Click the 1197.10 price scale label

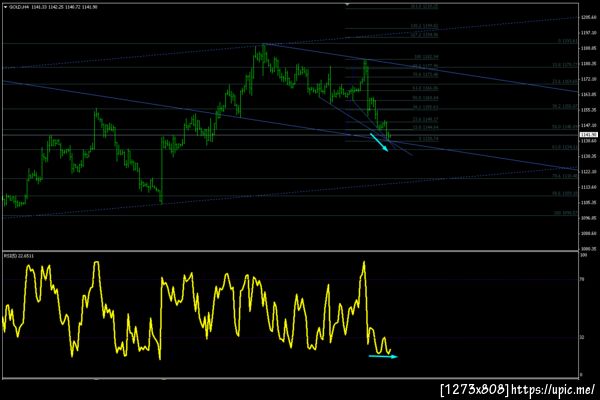pos(589,33)
